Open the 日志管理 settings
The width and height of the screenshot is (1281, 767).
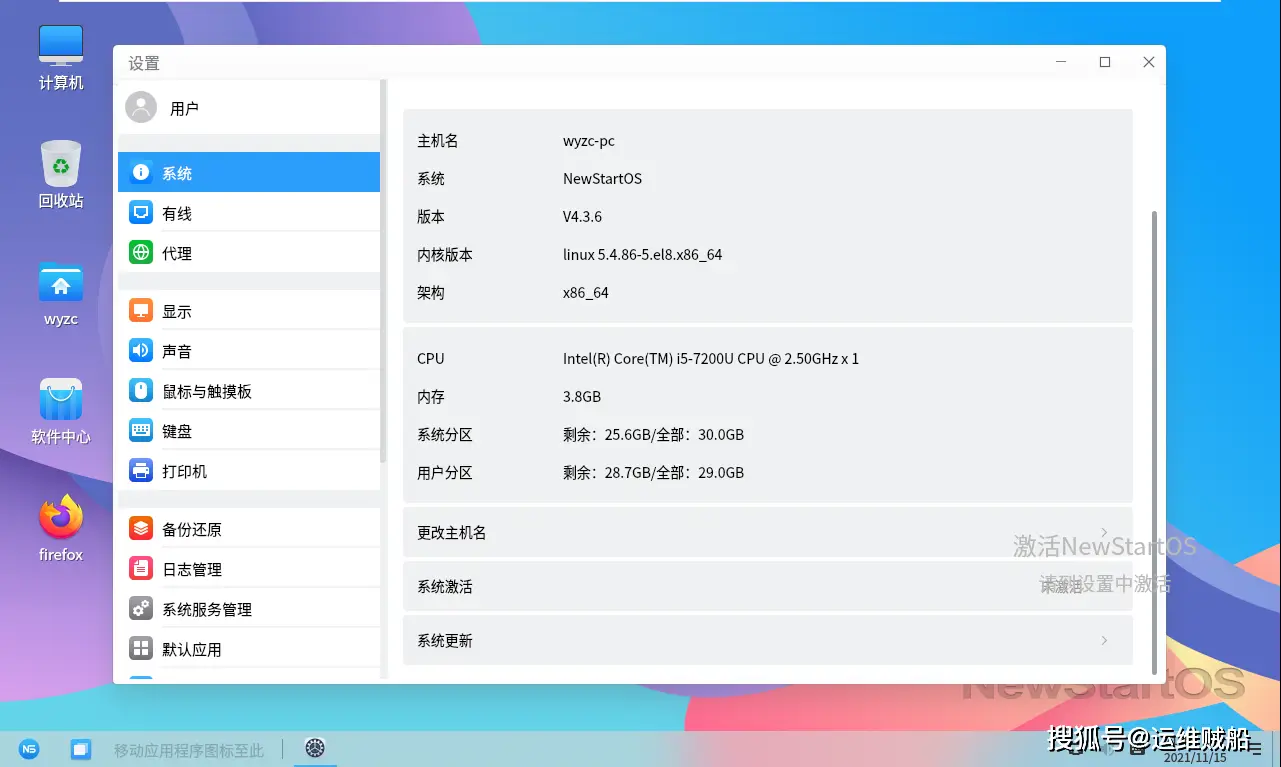click(249, 569)
